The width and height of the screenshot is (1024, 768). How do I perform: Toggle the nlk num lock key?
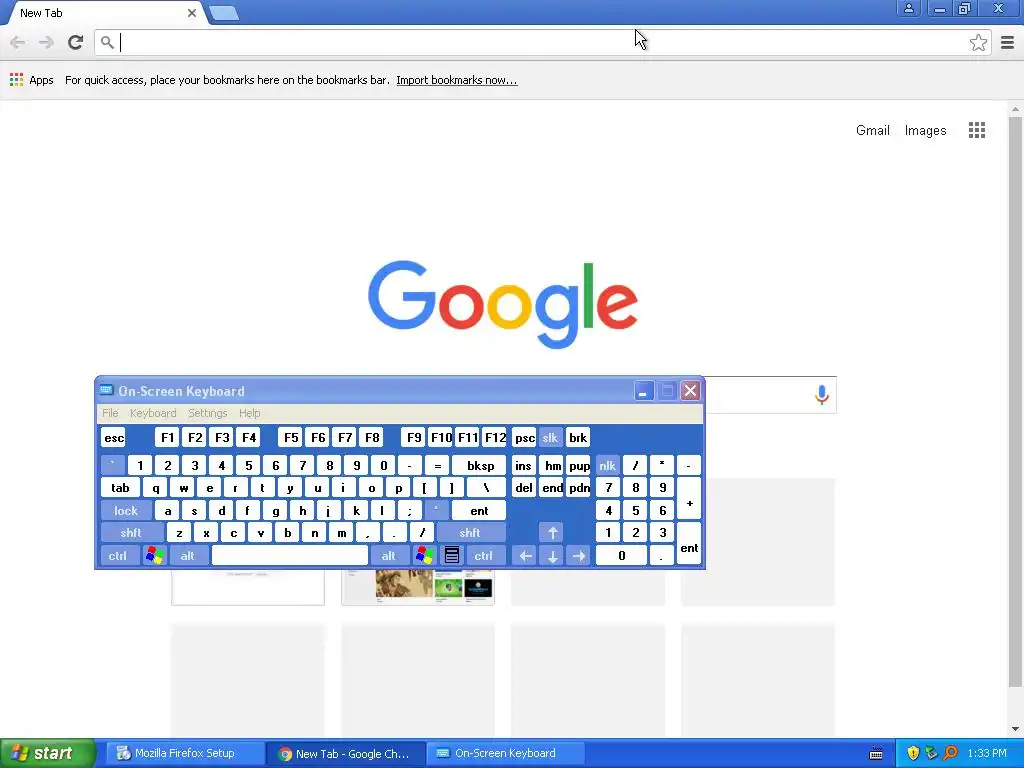tap(607, 466)
